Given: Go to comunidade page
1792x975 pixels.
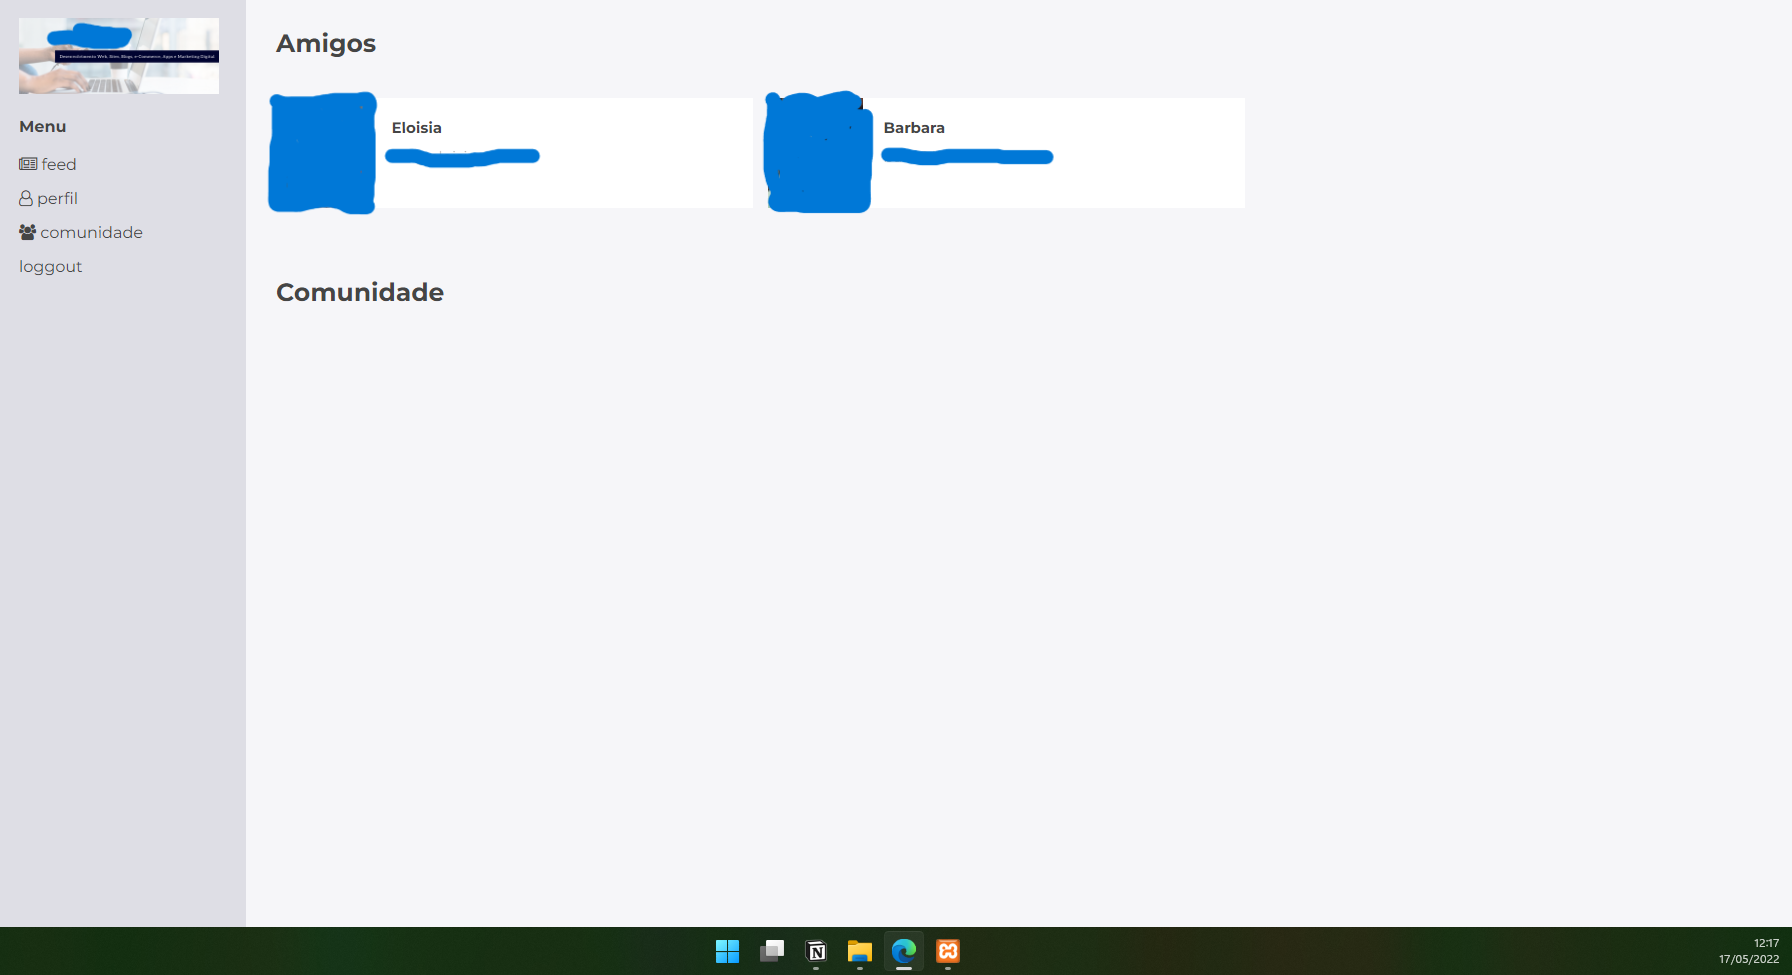Looking at the screenshot, I should (x=81, y=232).
